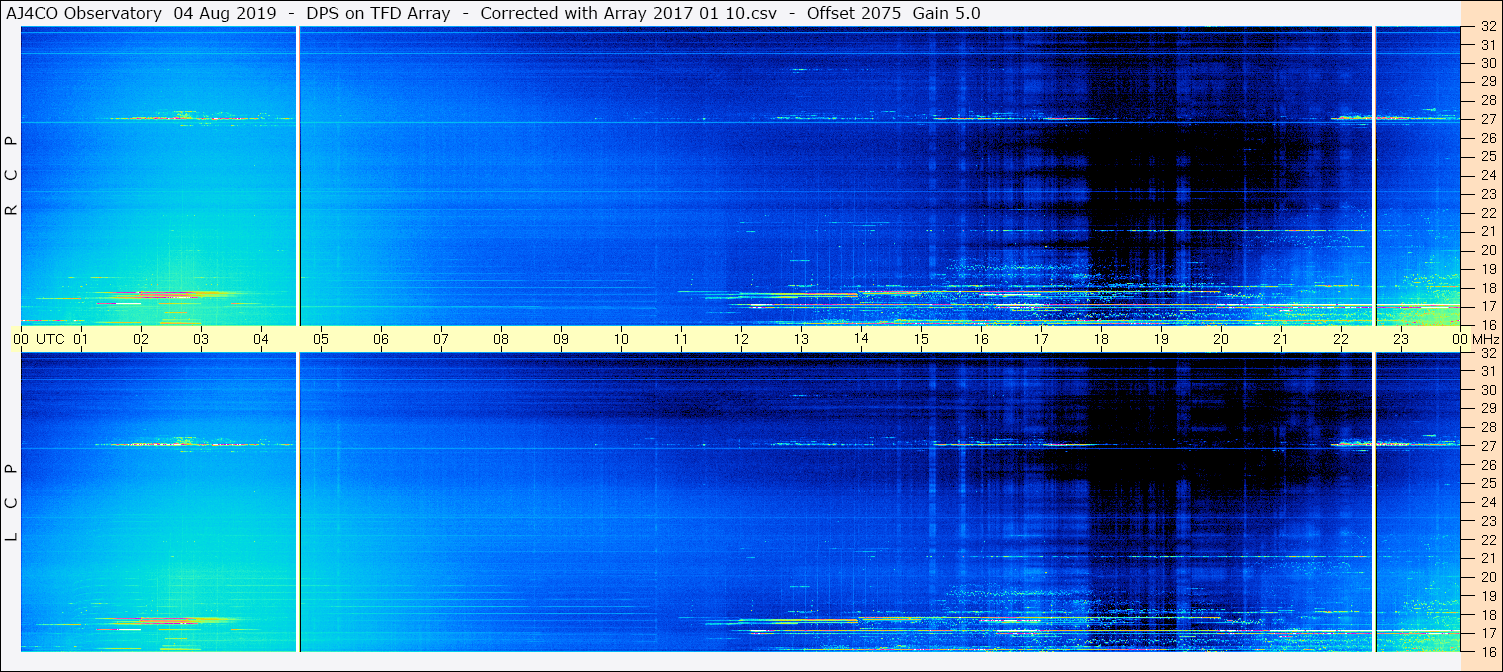Click the 02 UTC hour label
This screenshot has height=672, width=1503.
(141, 339)
